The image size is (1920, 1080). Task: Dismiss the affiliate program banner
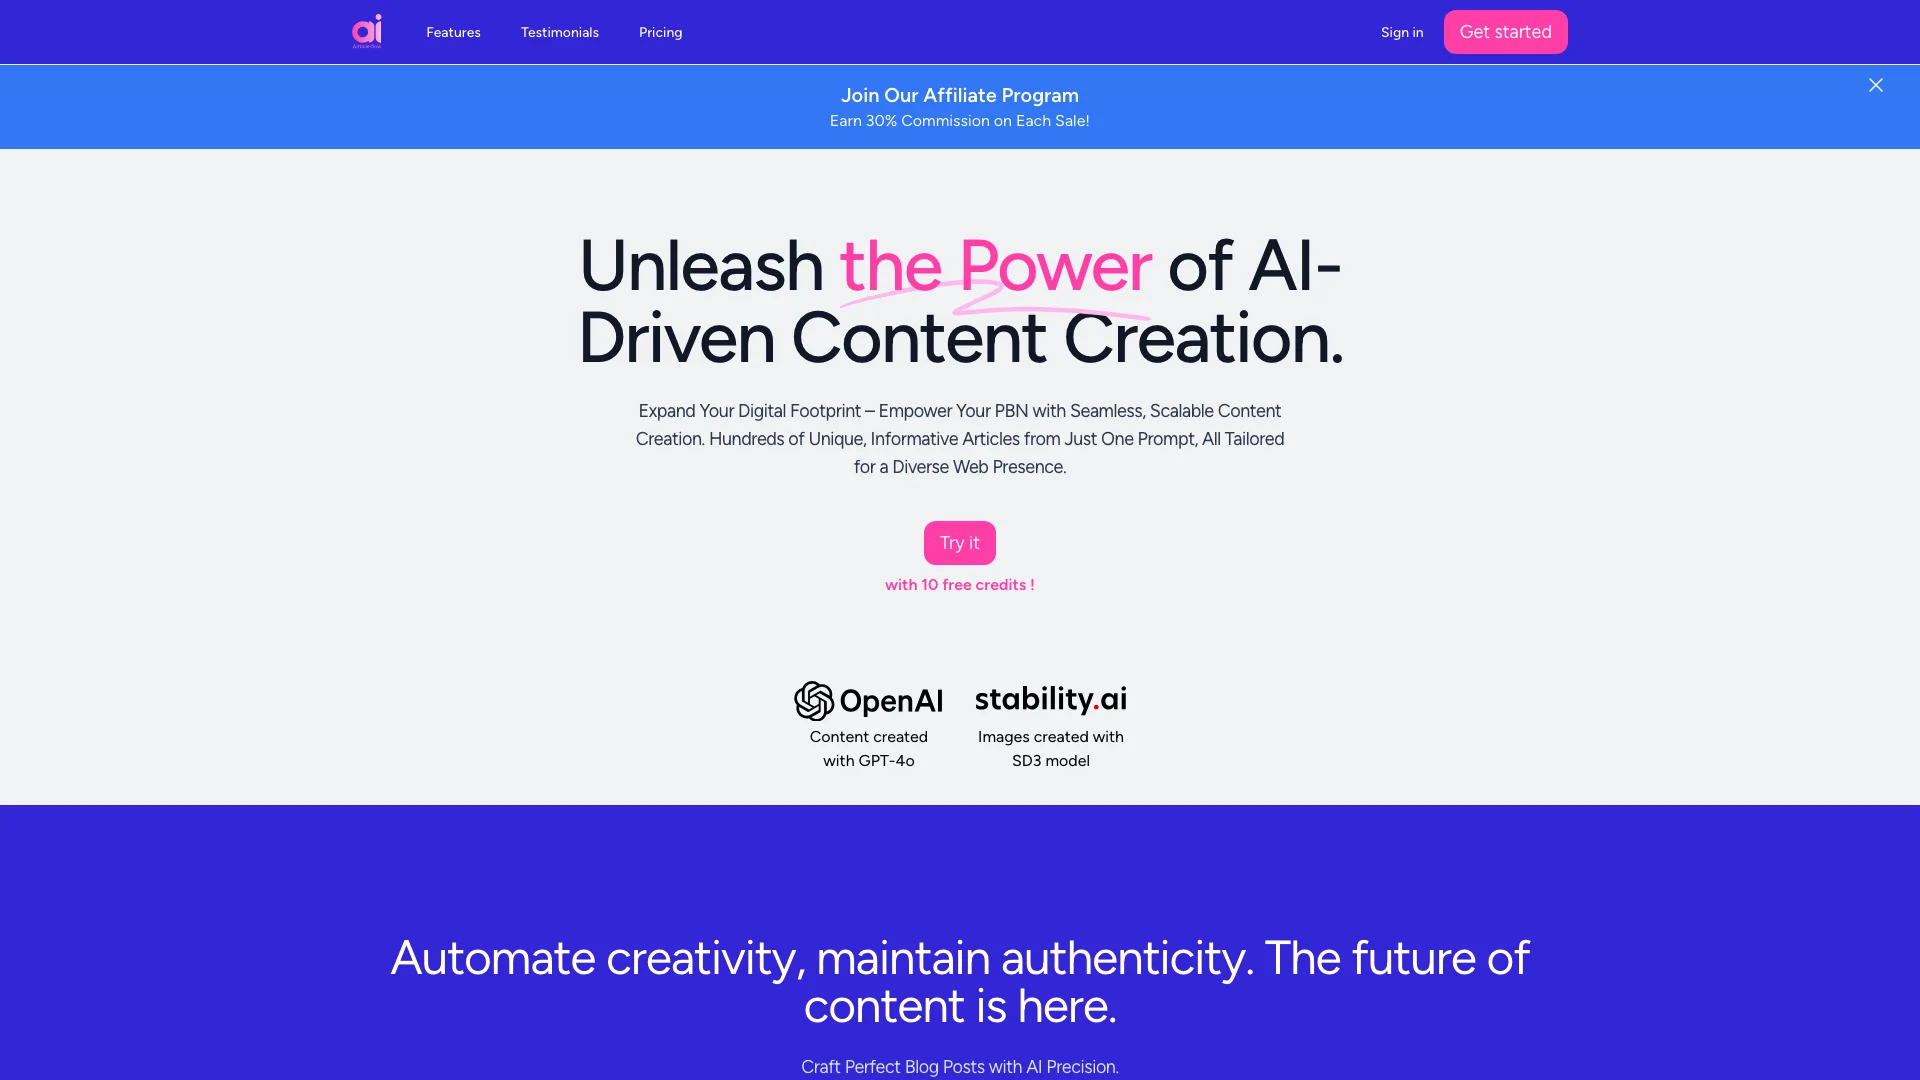tap(1876, 84)
